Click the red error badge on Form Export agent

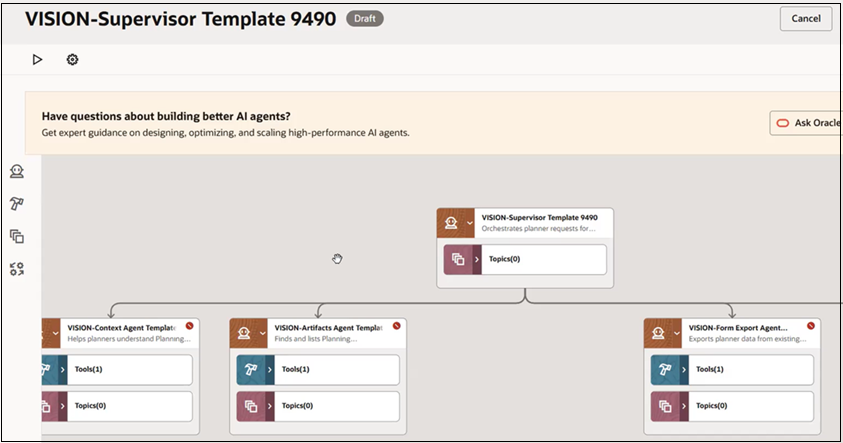(811, 326)
